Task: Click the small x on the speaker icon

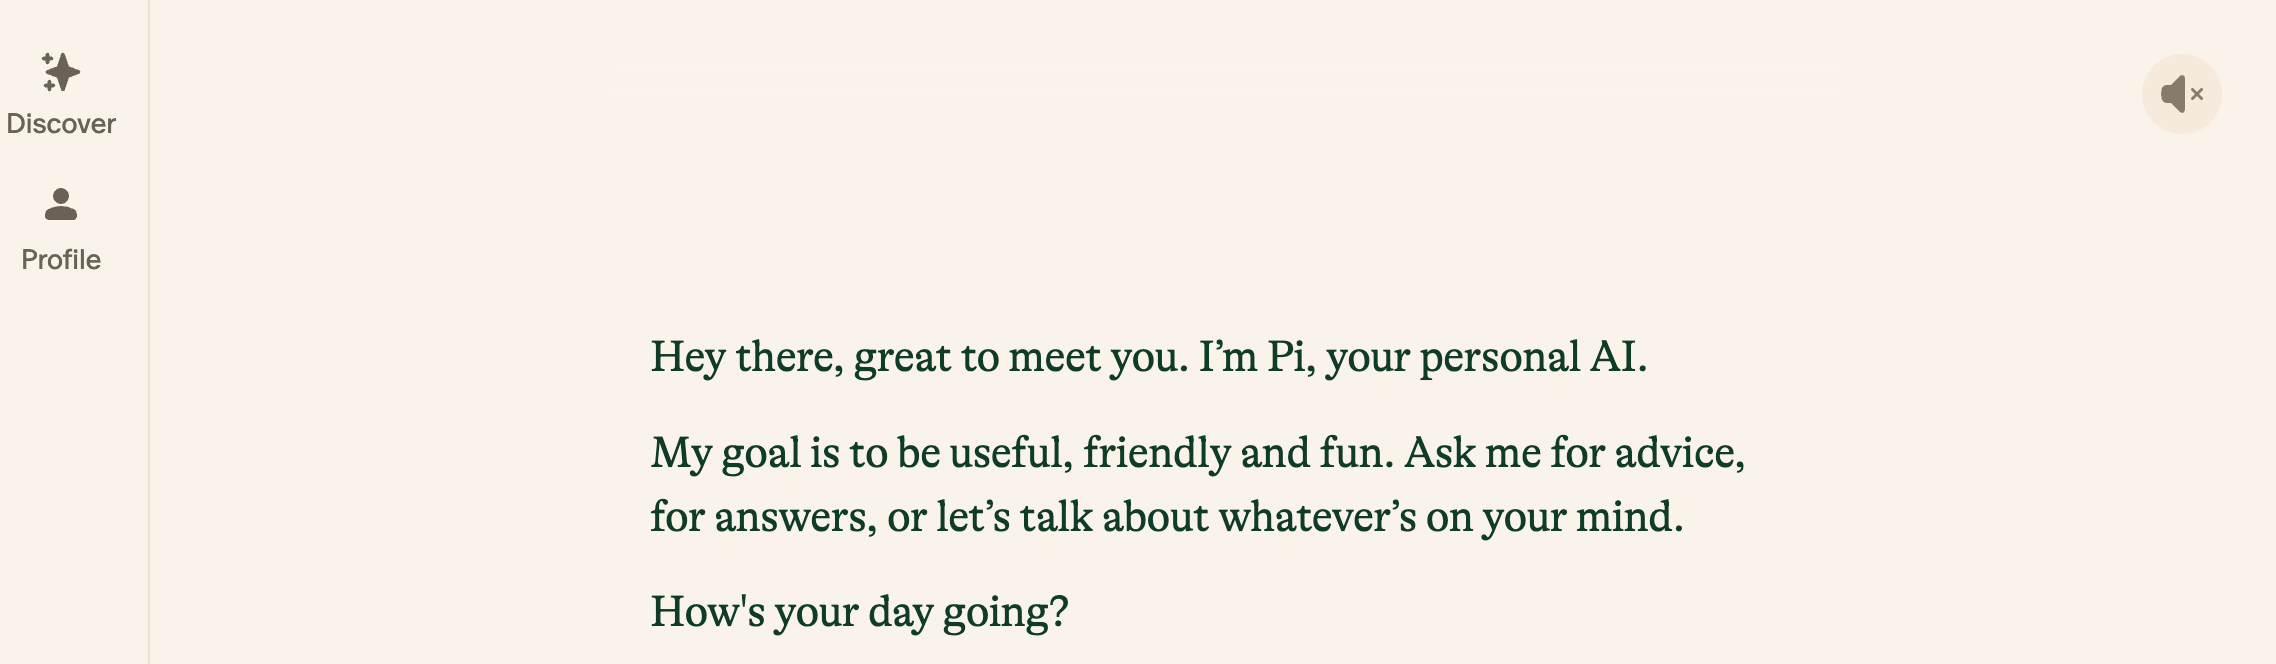Action: (2197, 94)
